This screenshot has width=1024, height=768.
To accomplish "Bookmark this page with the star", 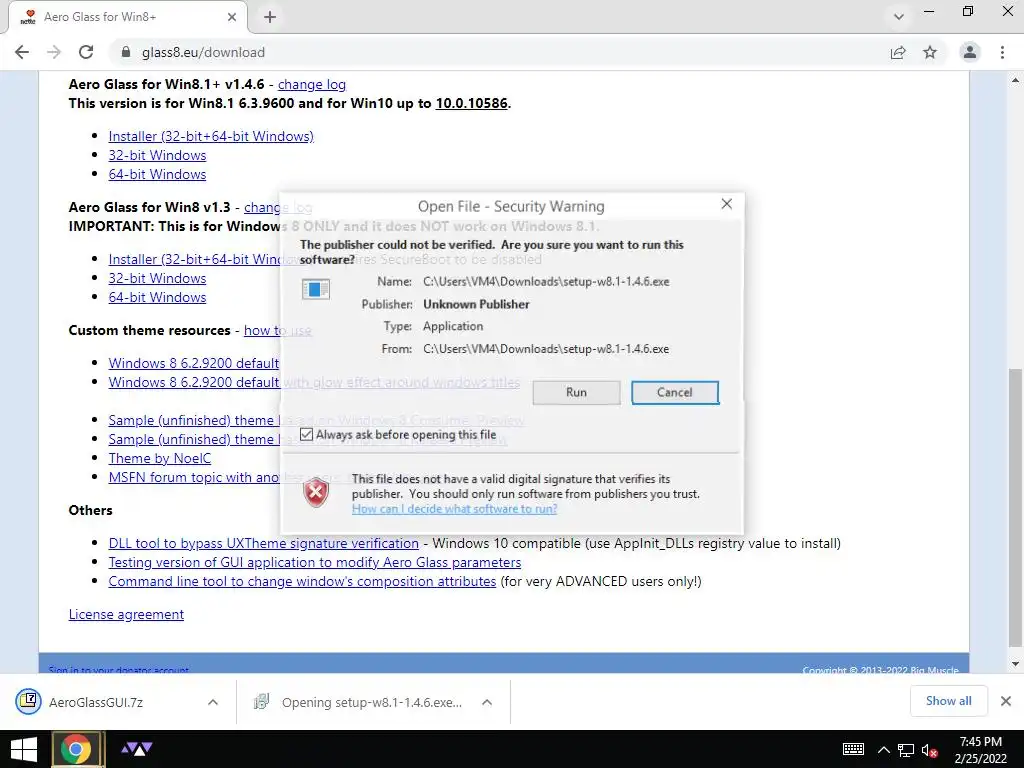I will [x=930, y=52].
